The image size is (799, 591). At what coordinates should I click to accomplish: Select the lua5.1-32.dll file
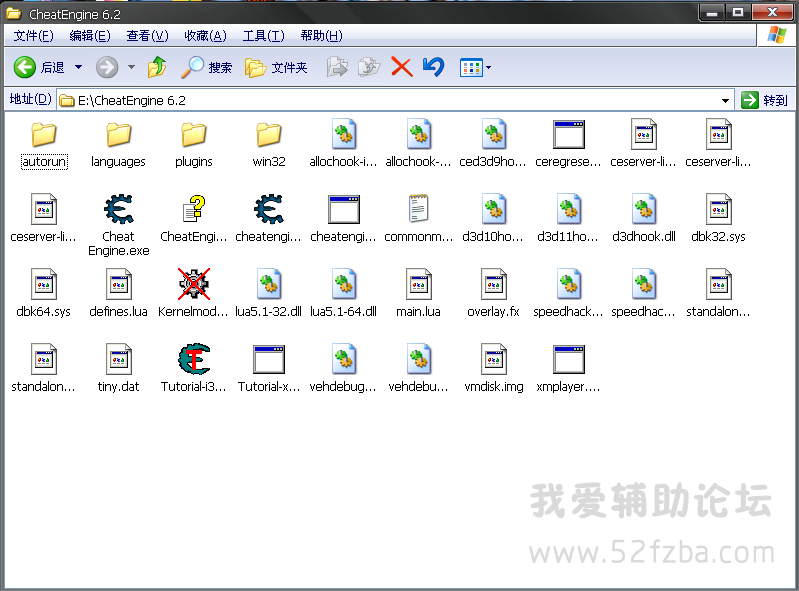pyautogui.click(x=269, y=293)
